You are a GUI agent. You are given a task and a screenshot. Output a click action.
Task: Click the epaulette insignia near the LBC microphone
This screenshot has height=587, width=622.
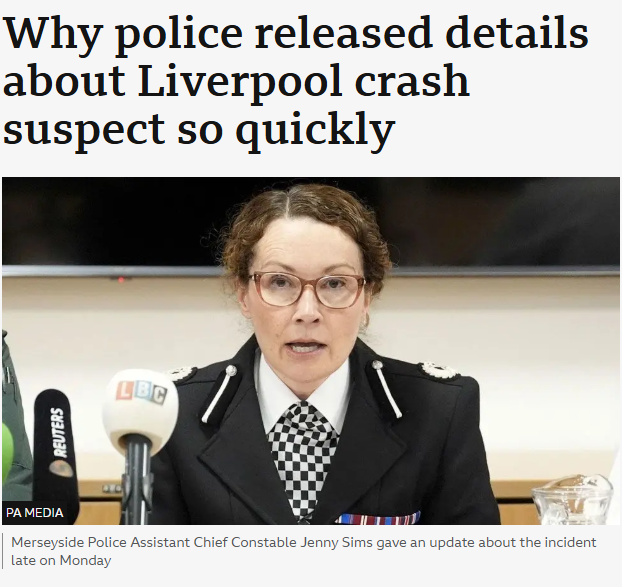click(183, 373)
